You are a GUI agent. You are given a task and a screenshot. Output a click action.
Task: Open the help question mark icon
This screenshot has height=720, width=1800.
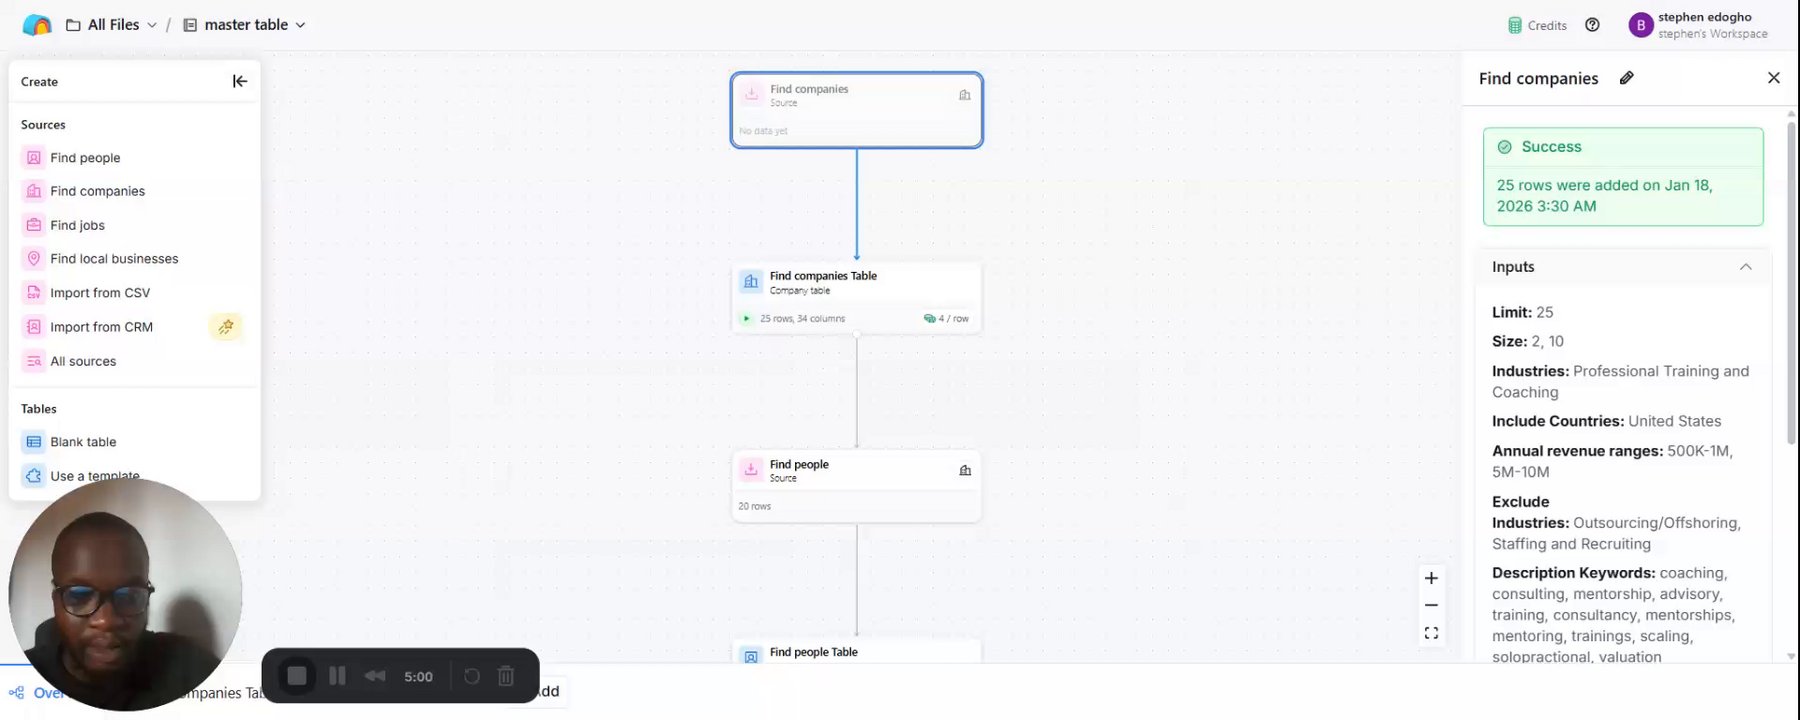pos(1592,25)
